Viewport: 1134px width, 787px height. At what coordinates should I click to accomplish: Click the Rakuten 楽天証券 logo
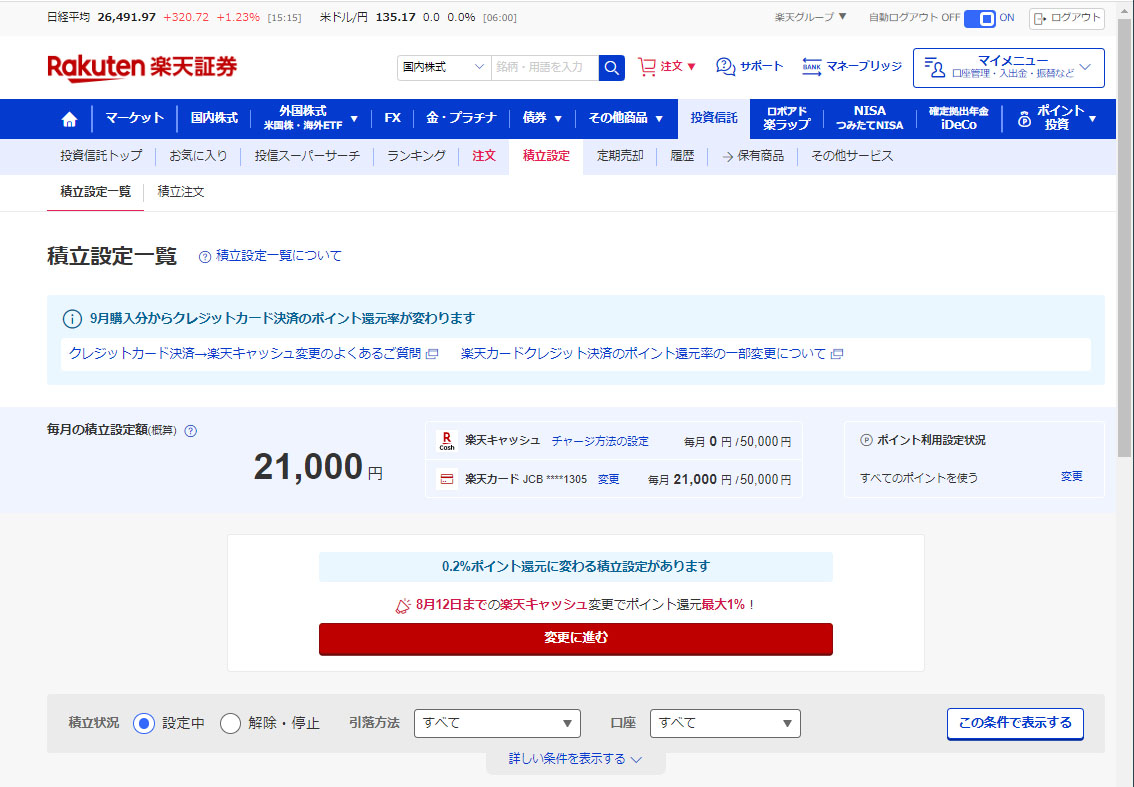[x=142, y=67]
